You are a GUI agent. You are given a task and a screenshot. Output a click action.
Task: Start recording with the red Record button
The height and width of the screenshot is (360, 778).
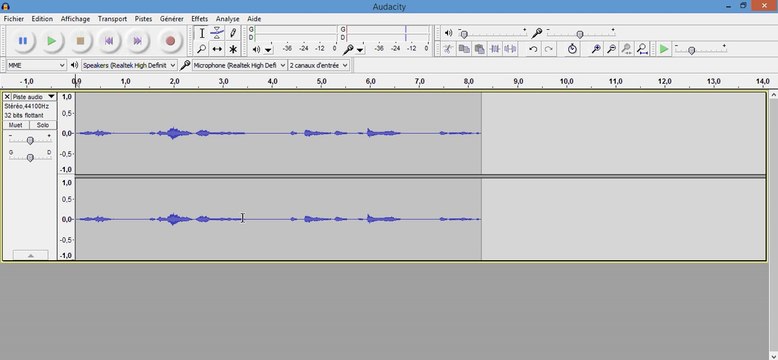click(x=170, y=41)
